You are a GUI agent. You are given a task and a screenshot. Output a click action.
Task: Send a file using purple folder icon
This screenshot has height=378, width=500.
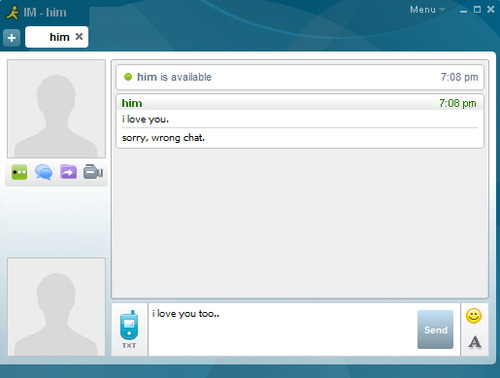(x=68, y=172)
